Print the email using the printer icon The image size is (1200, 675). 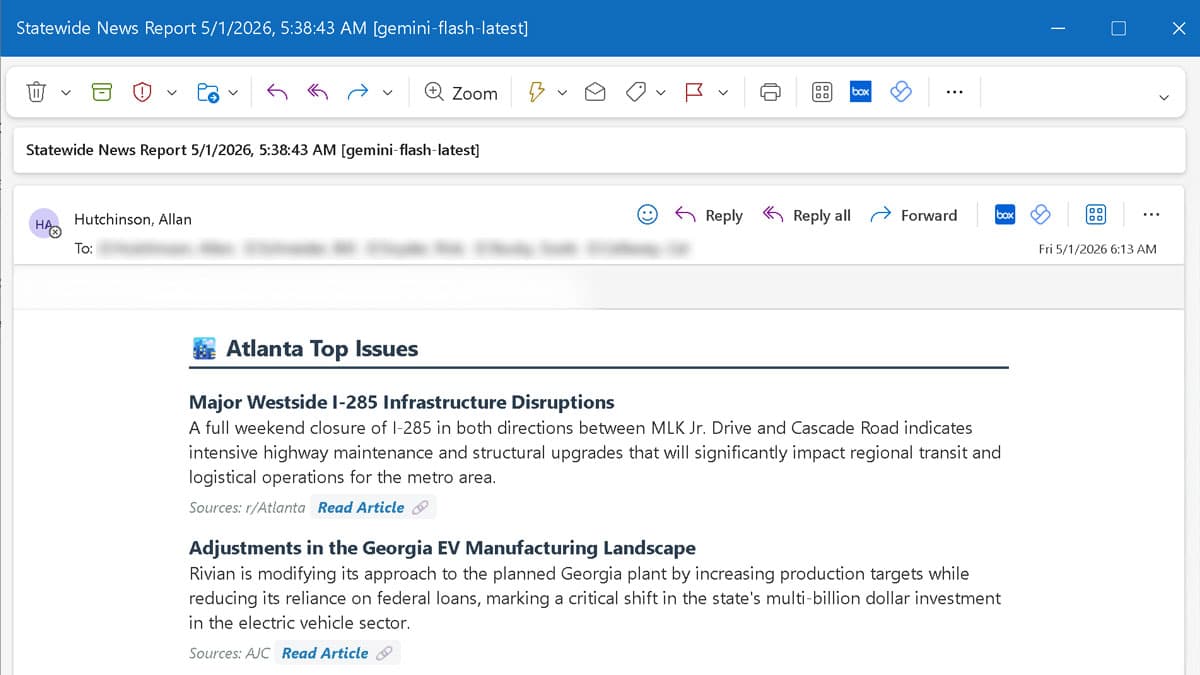(770, 92)
